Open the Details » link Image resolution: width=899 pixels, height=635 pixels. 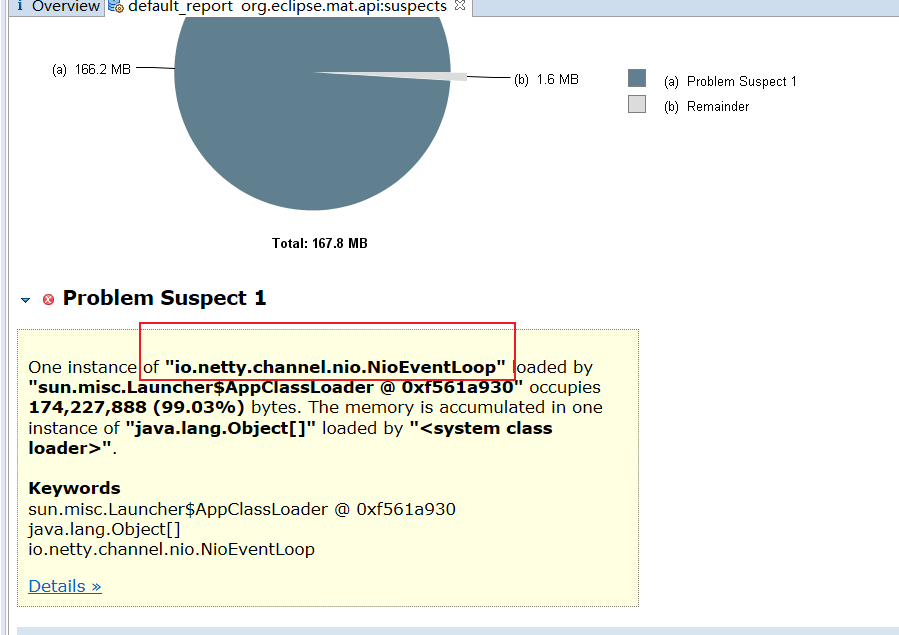click(65, 586)
